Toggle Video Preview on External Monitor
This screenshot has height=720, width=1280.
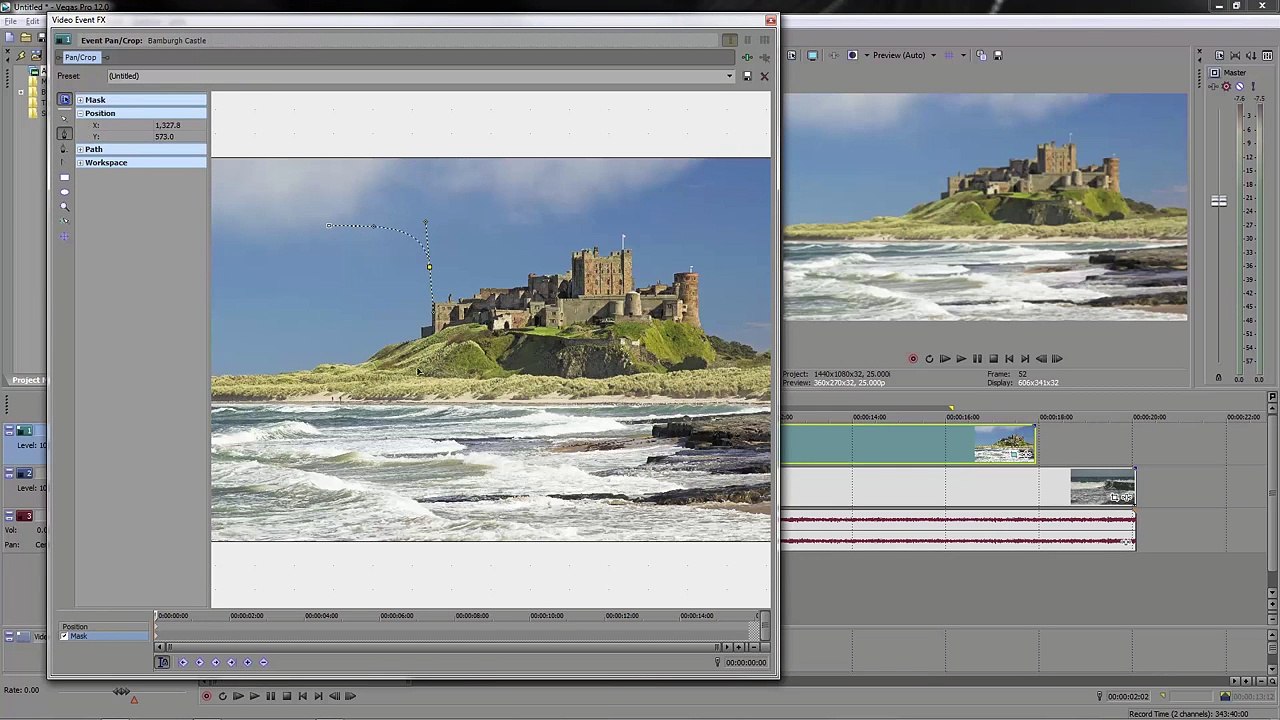click(812, 55)
